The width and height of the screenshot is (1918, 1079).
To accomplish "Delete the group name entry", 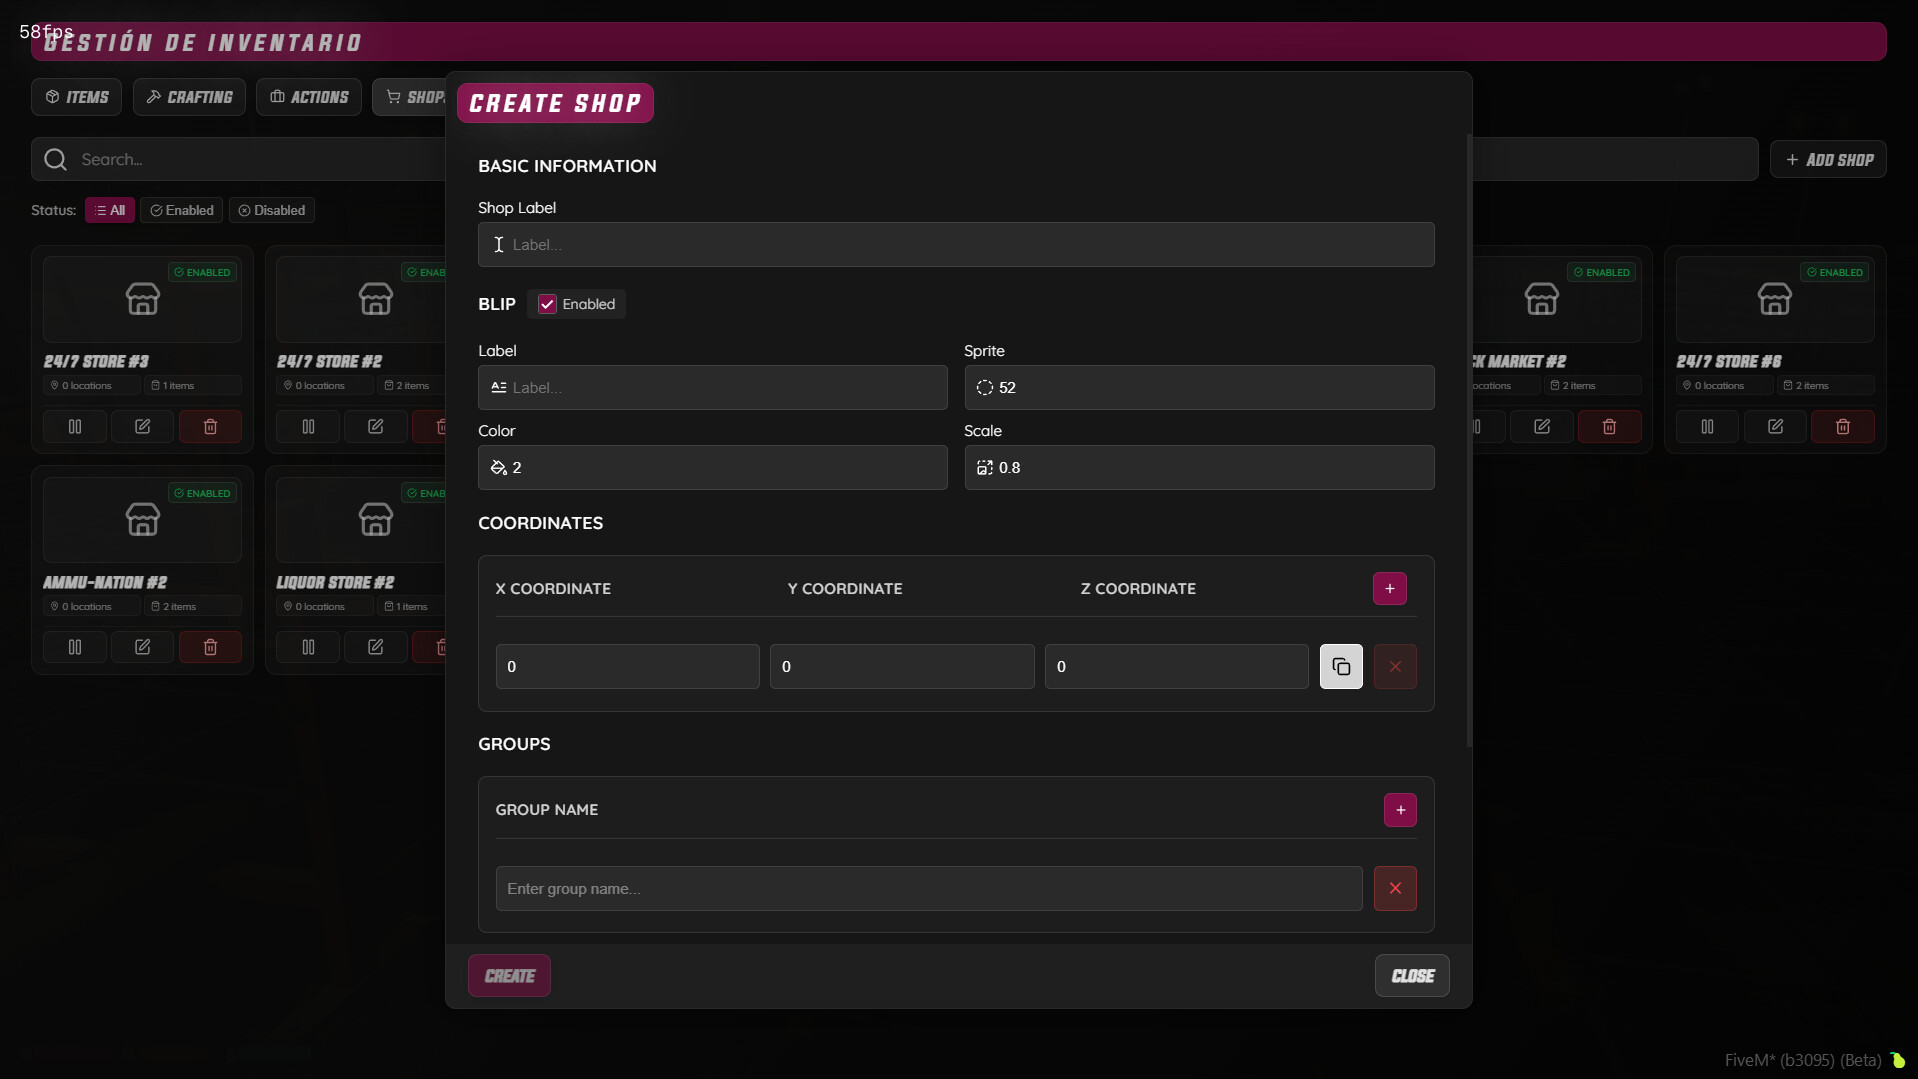I will (x=1394, y=888).
